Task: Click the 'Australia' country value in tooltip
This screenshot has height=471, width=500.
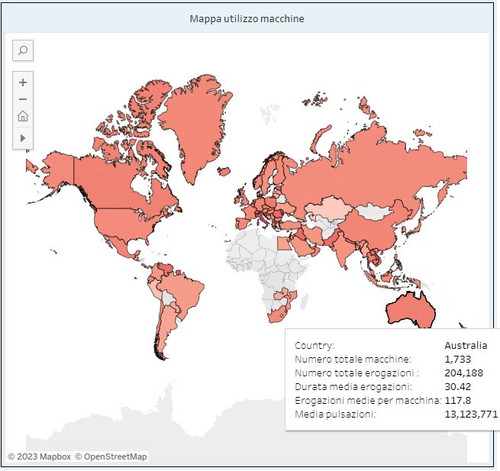Action: click(x=466, y=345)
